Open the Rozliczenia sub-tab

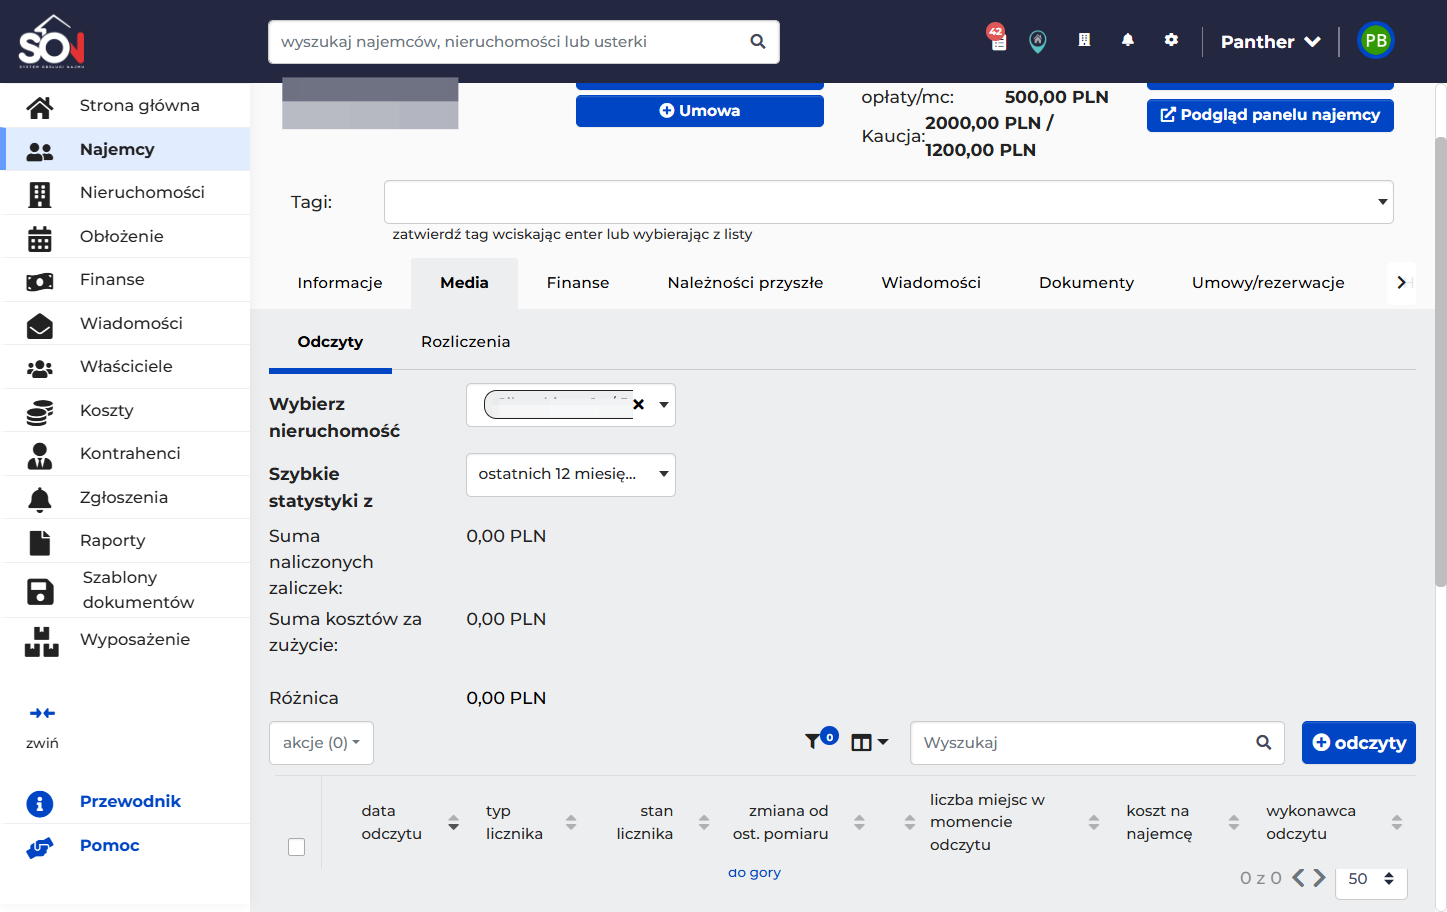tap(465, 342)
